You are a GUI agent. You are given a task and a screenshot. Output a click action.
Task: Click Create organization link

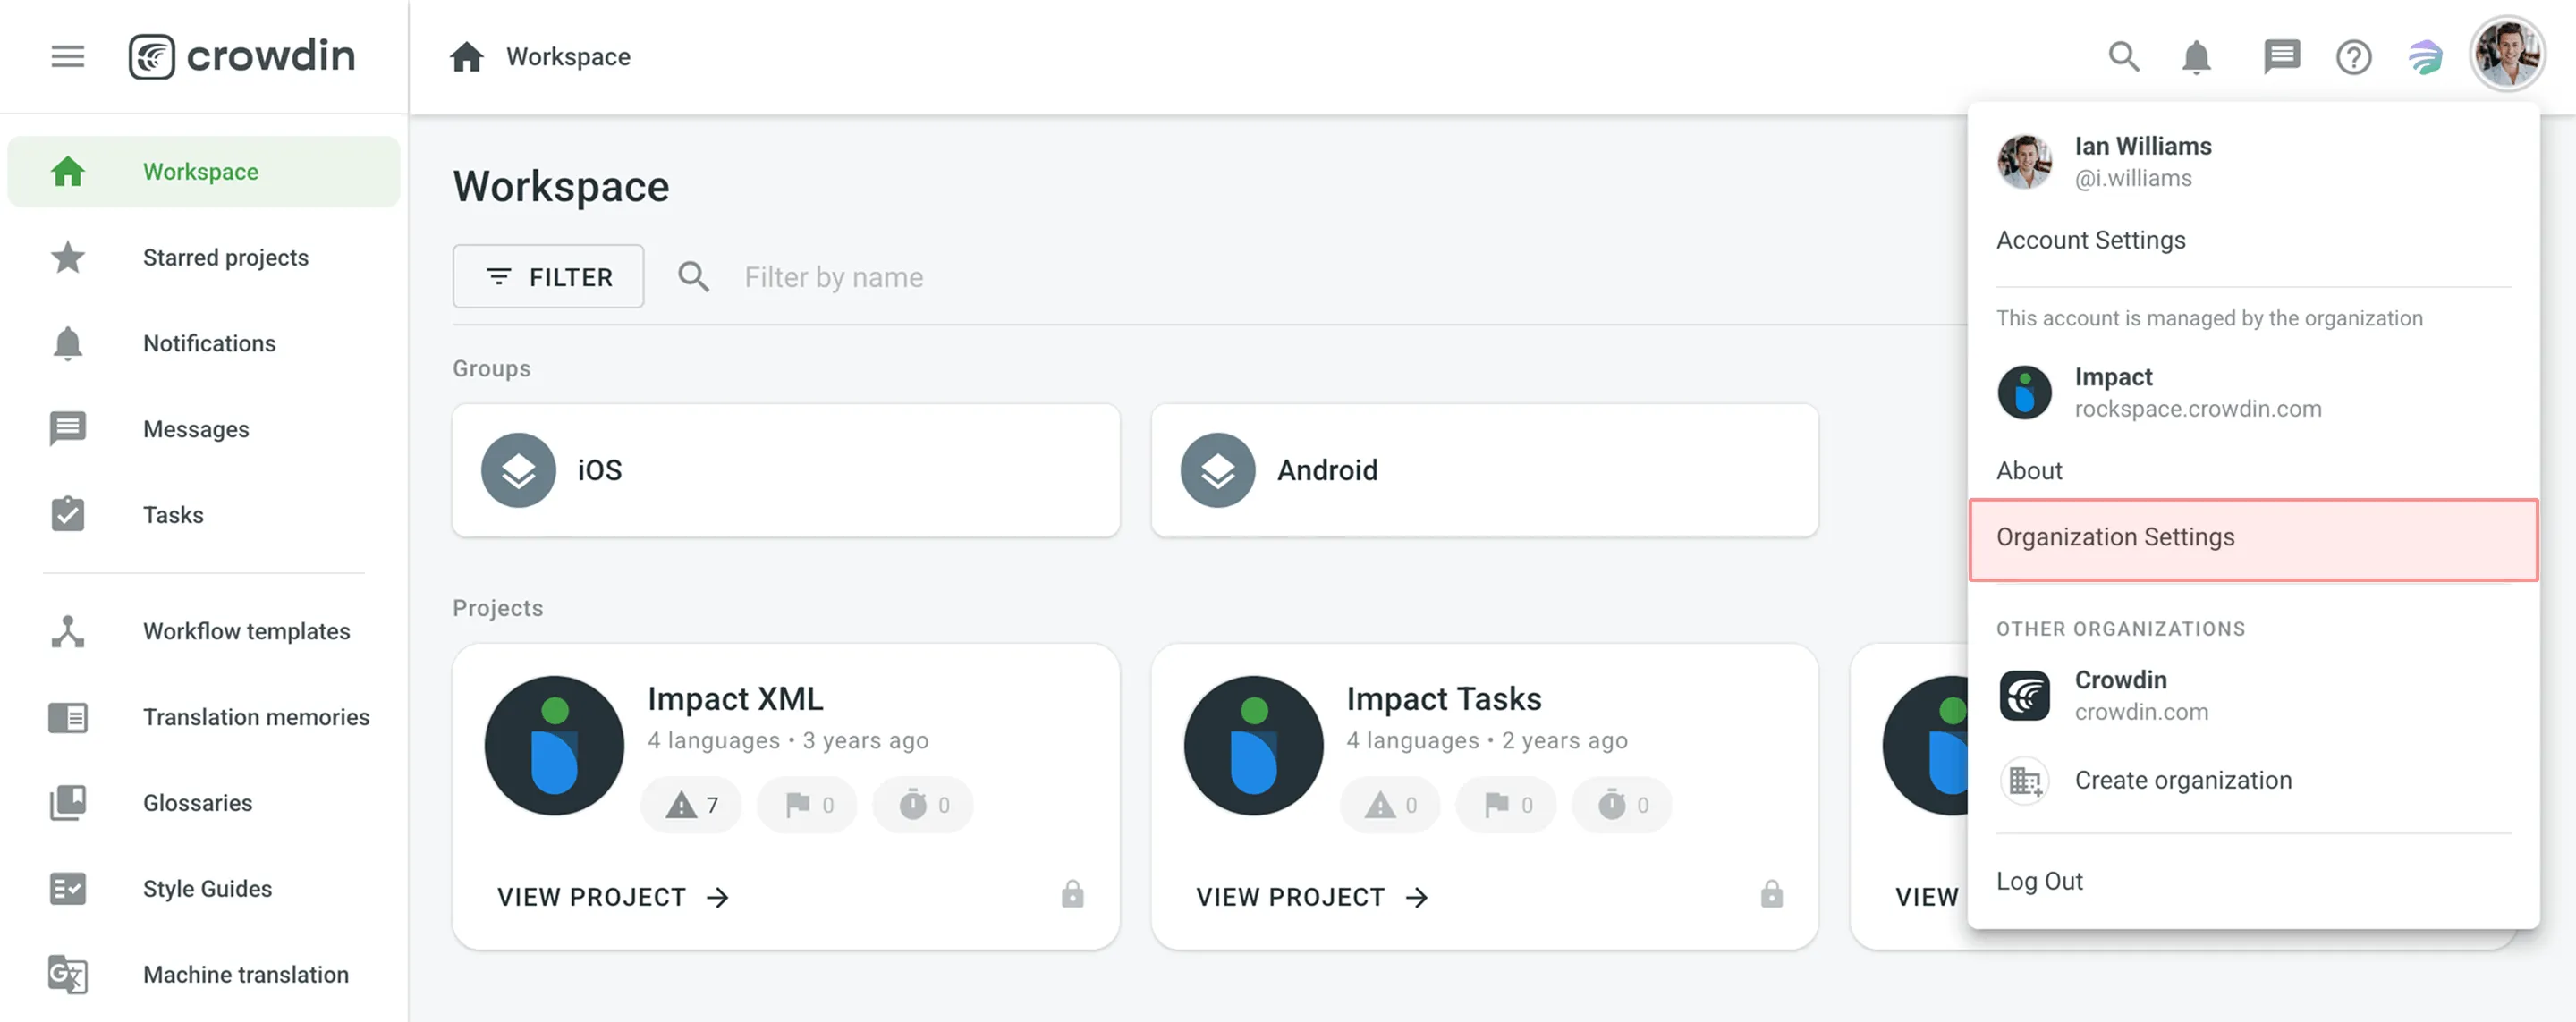coord(2182,780)
